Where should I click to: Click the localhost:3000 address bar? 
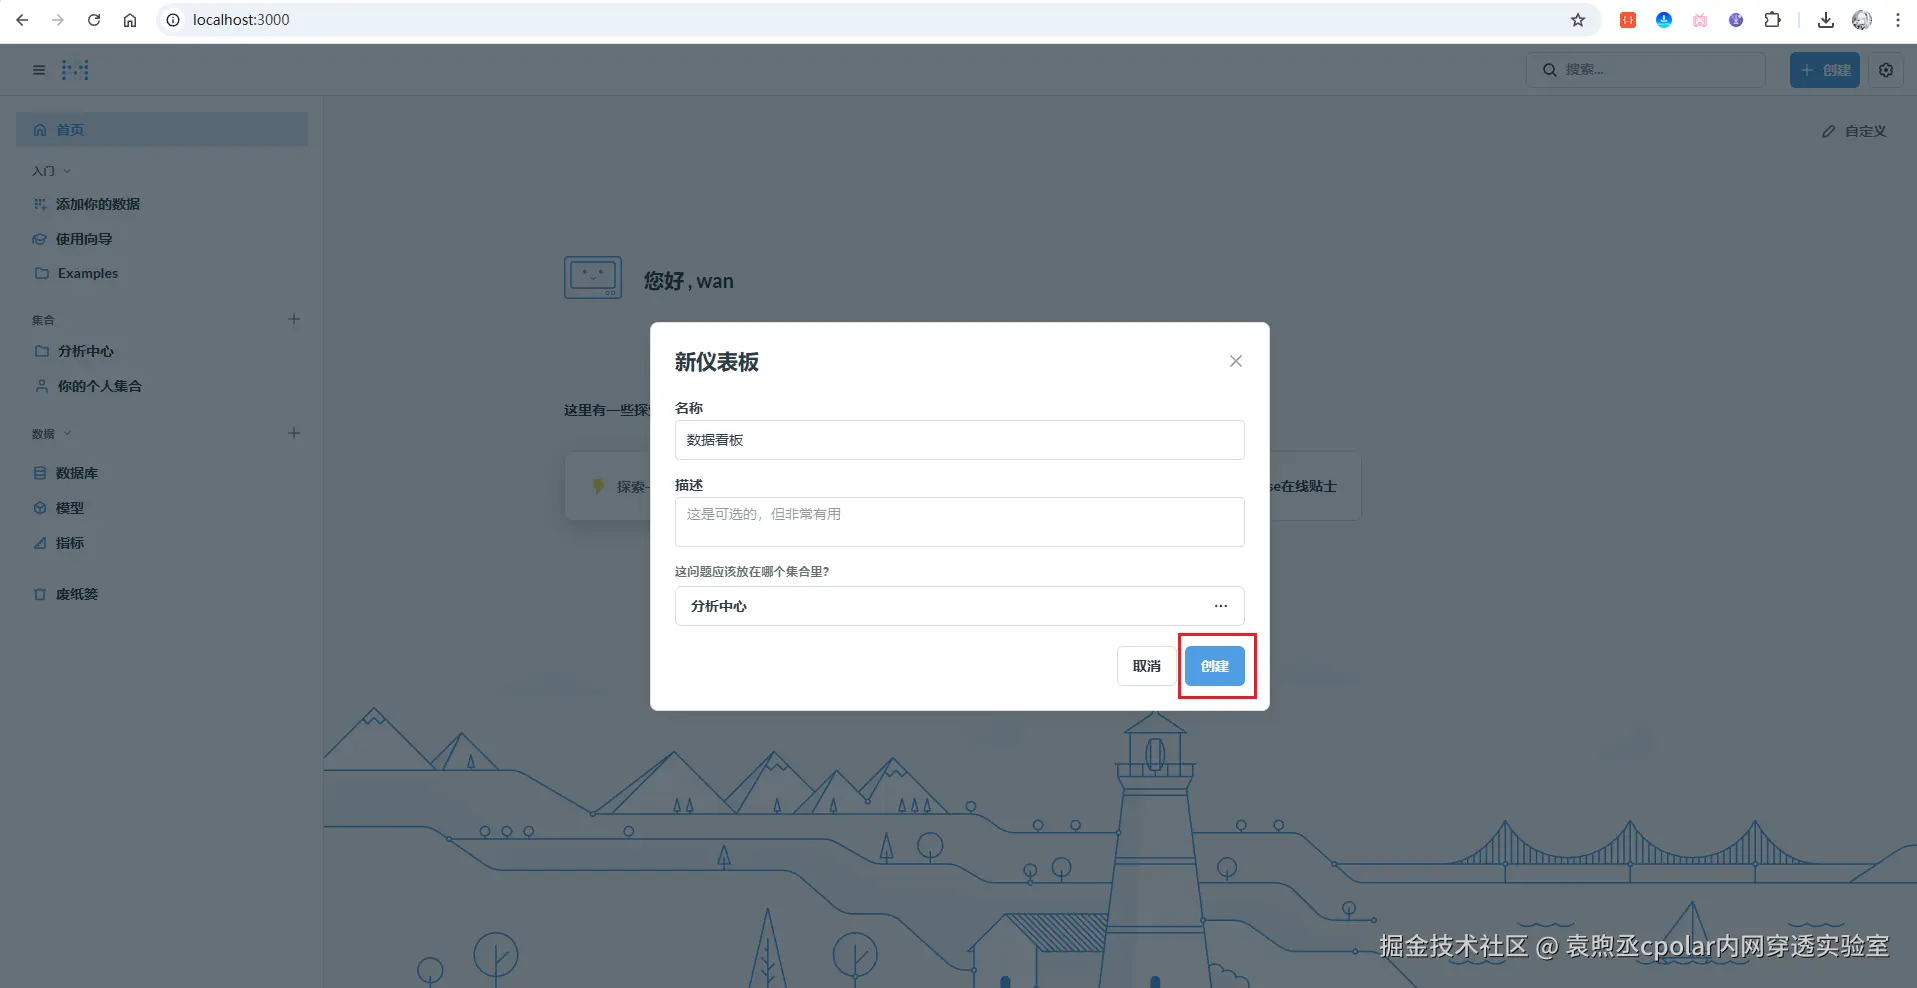pos(878,20)
